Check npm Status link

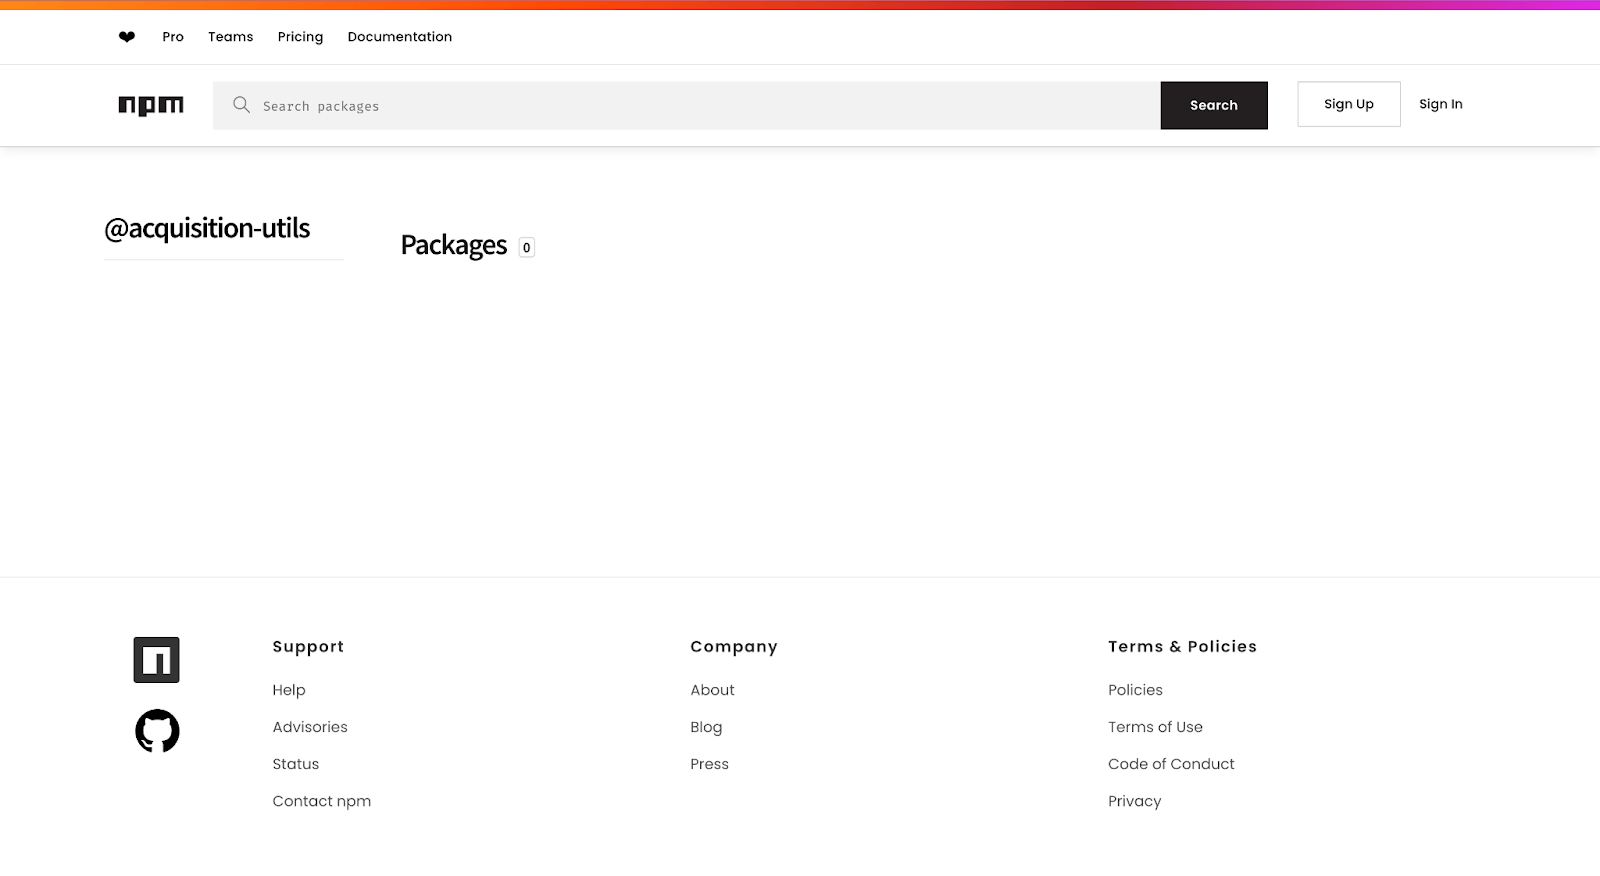(x=296, y=764)
